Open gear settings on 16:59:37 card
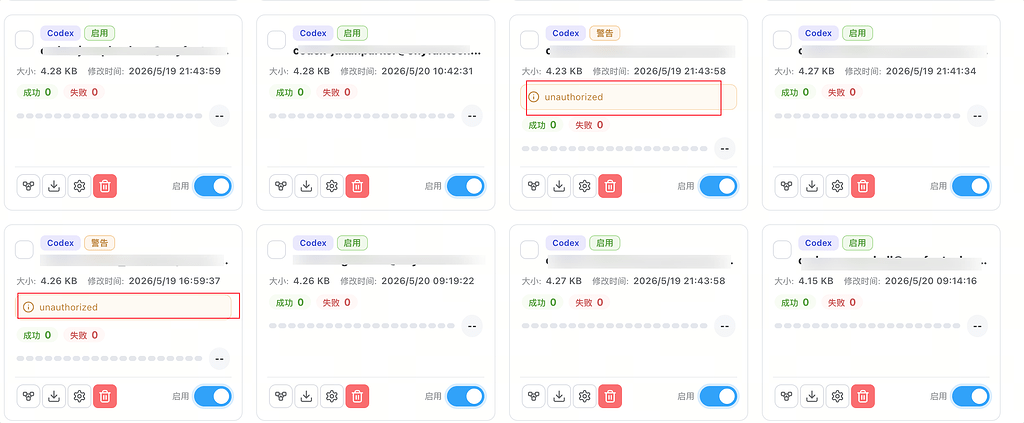Image resolution: width=1024 pixels, height=423 pixels. 80,396
